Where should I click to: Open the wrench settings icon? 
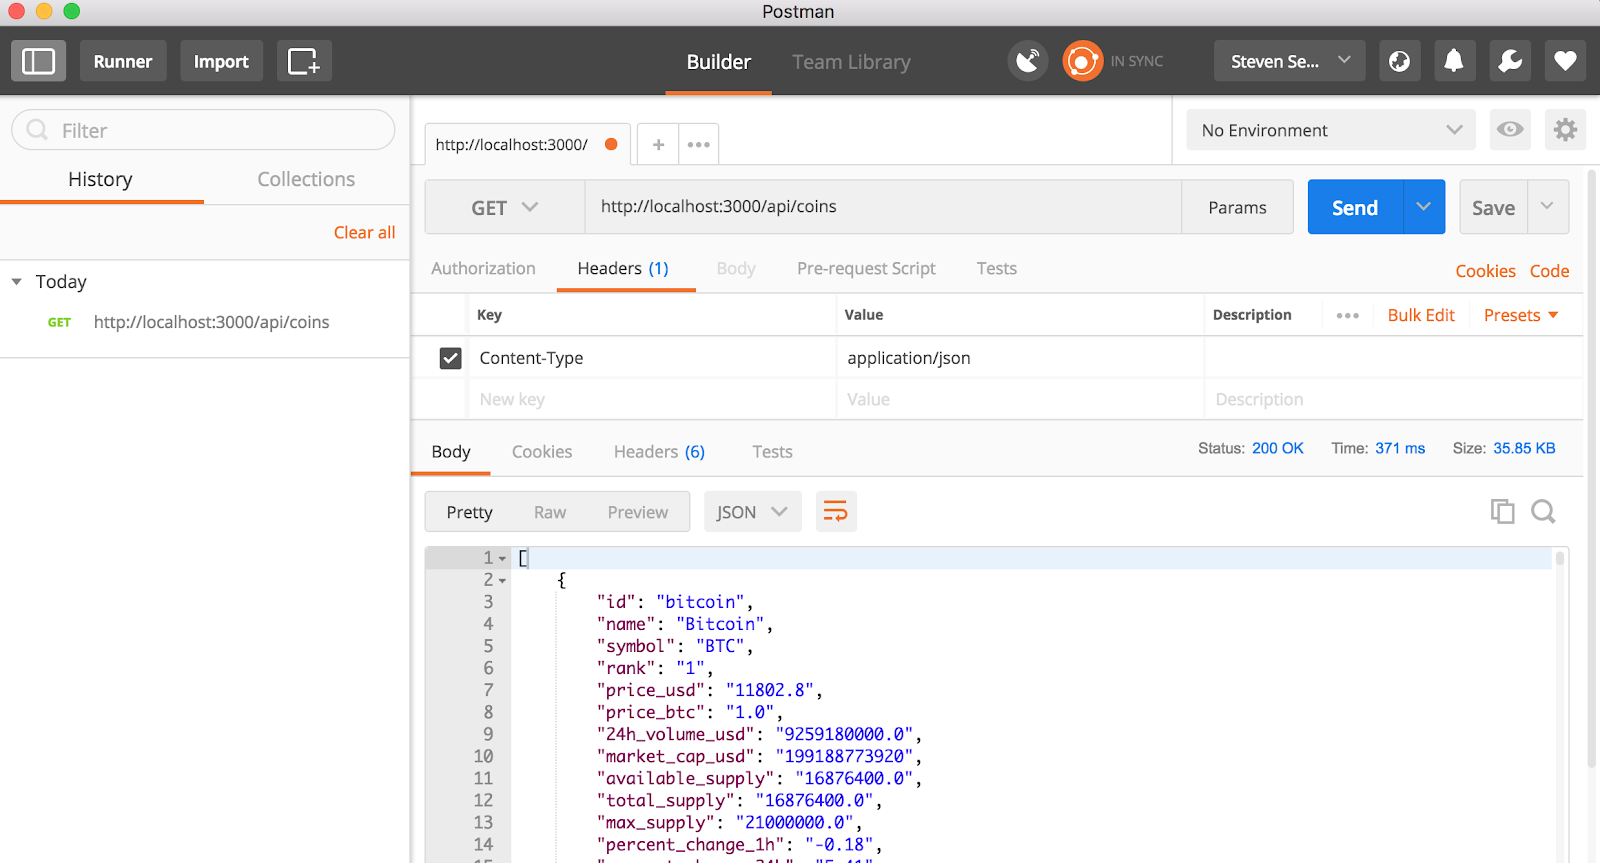tap(1510, 61)
